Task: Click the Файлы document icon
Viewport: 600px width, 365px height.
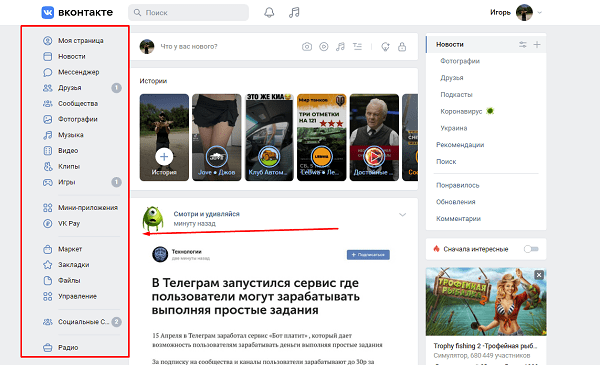Action: click(47, 280)
